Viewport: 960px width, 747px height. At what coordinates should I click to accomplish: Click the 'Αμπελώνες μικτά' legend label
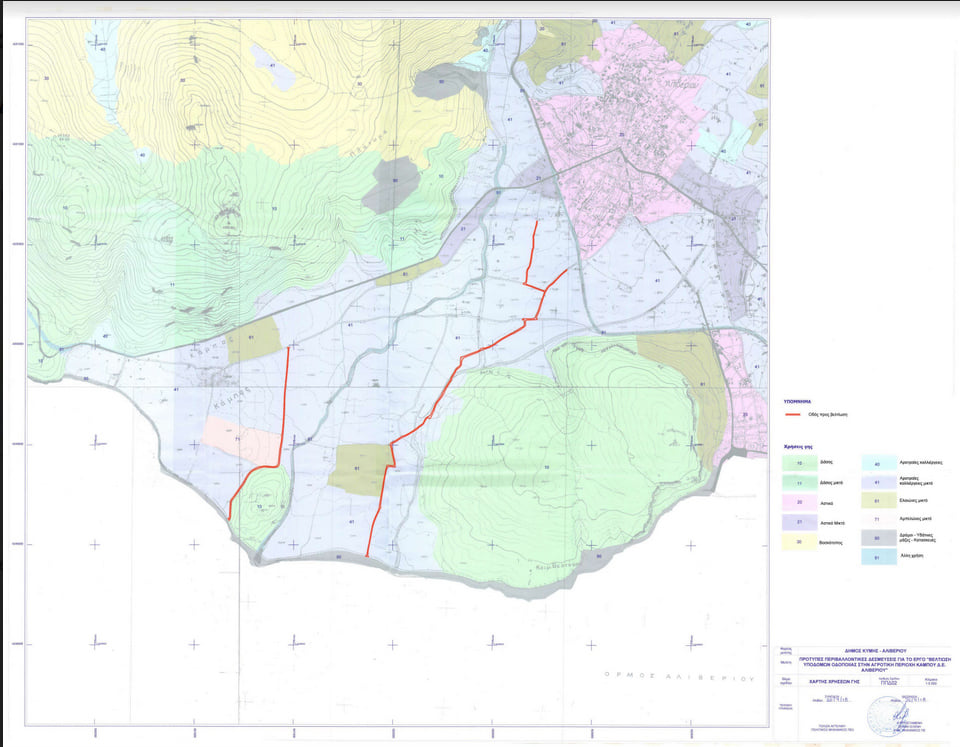tap(915, 519)
